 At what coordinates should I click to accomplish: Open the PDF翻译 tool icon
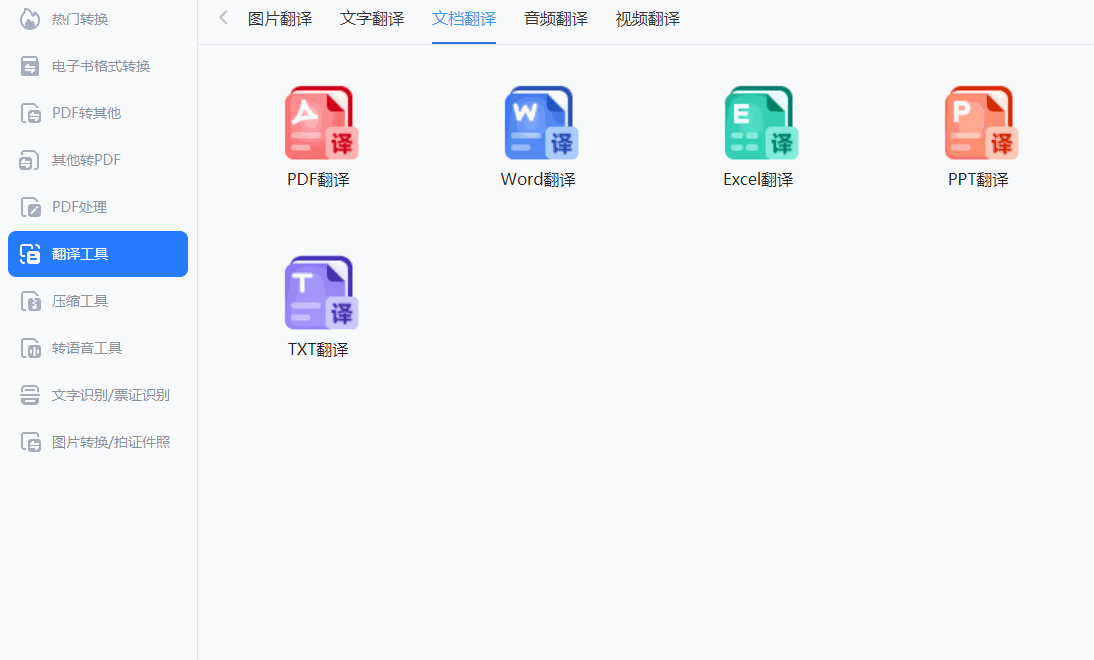pyautogui.click(x=321, y=123)
